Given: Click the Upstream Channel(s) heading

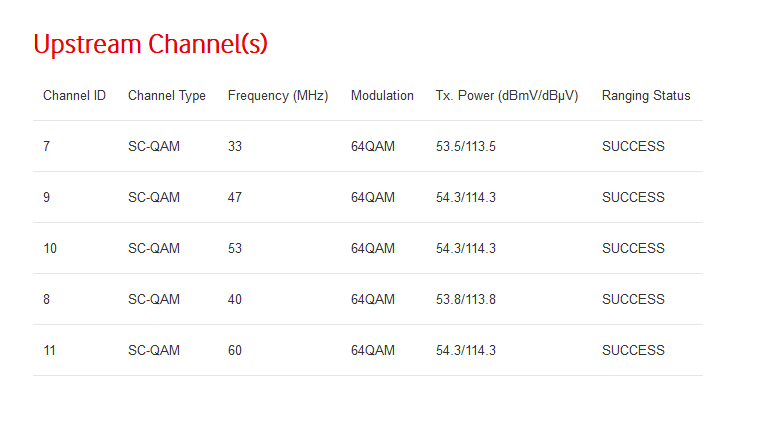Looking at the screenshot, I should coord(150,44).
